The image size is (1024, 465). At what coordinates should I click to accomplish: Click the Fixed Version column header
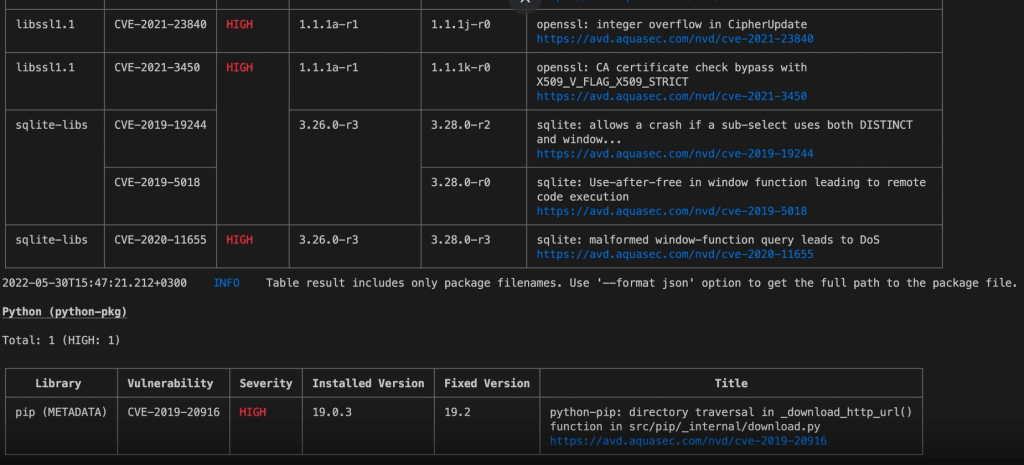(x=487, y=384)
